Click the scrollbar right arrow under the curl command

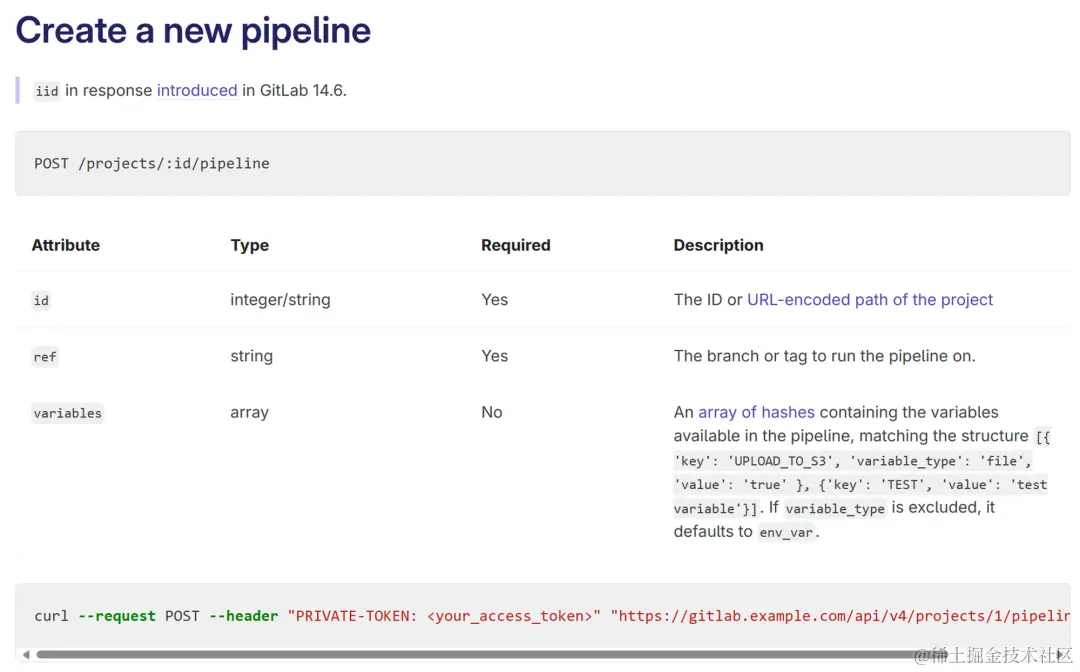coord(1060,655)
